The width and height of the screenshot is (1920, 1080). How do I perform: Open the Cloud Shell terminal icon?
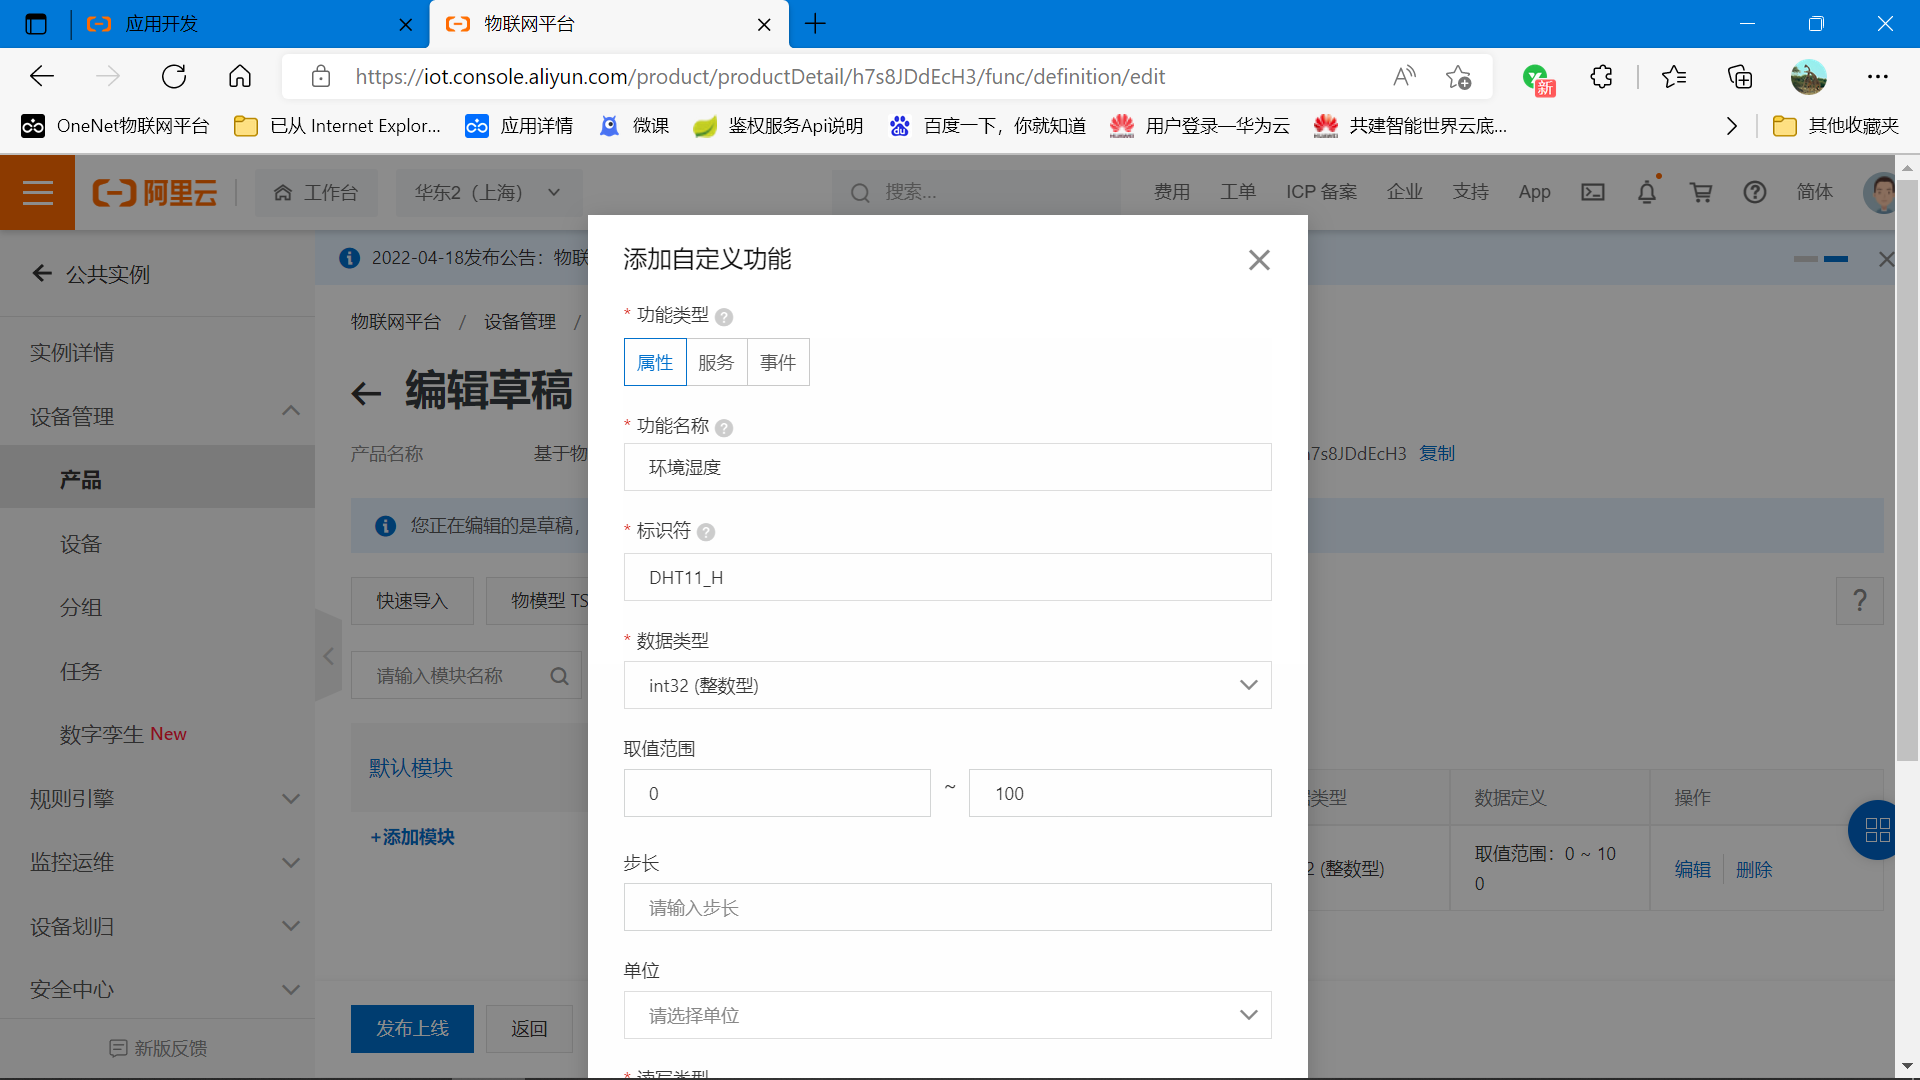click(x=1593, y=192)
